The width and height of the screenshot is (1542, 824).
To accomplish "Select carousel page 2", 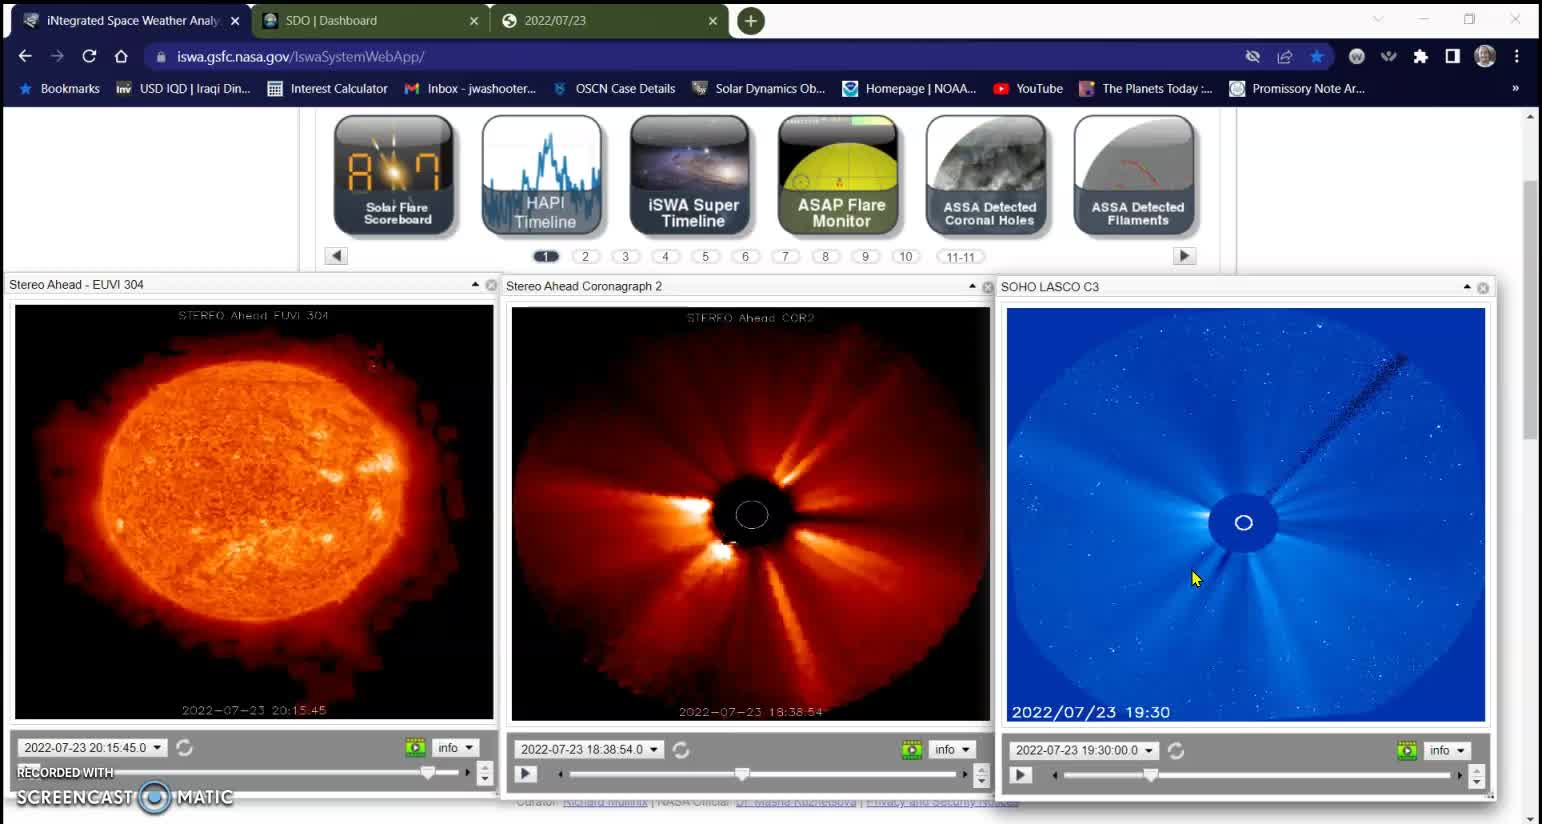I will click(x=586, y=257).
